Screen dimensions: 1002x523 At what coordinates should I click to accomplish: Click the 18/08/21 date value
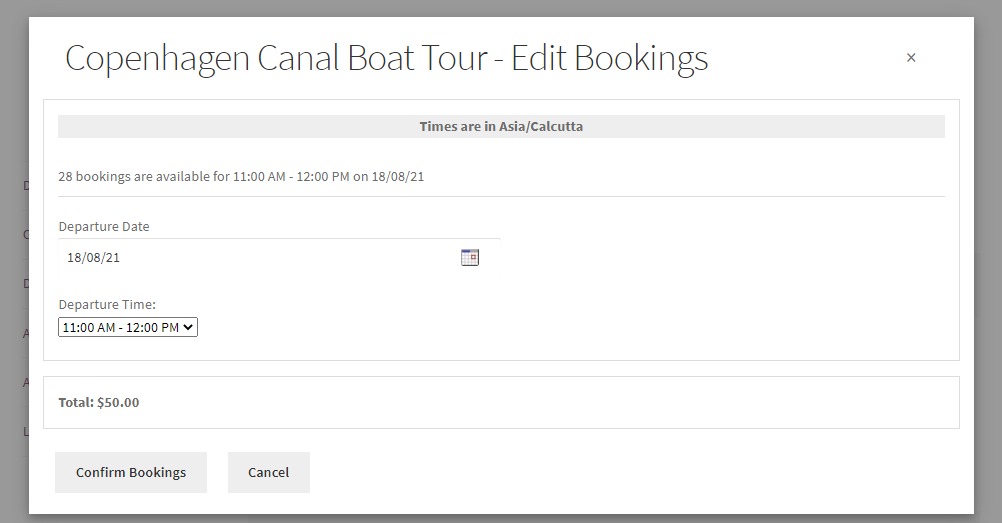94,258
